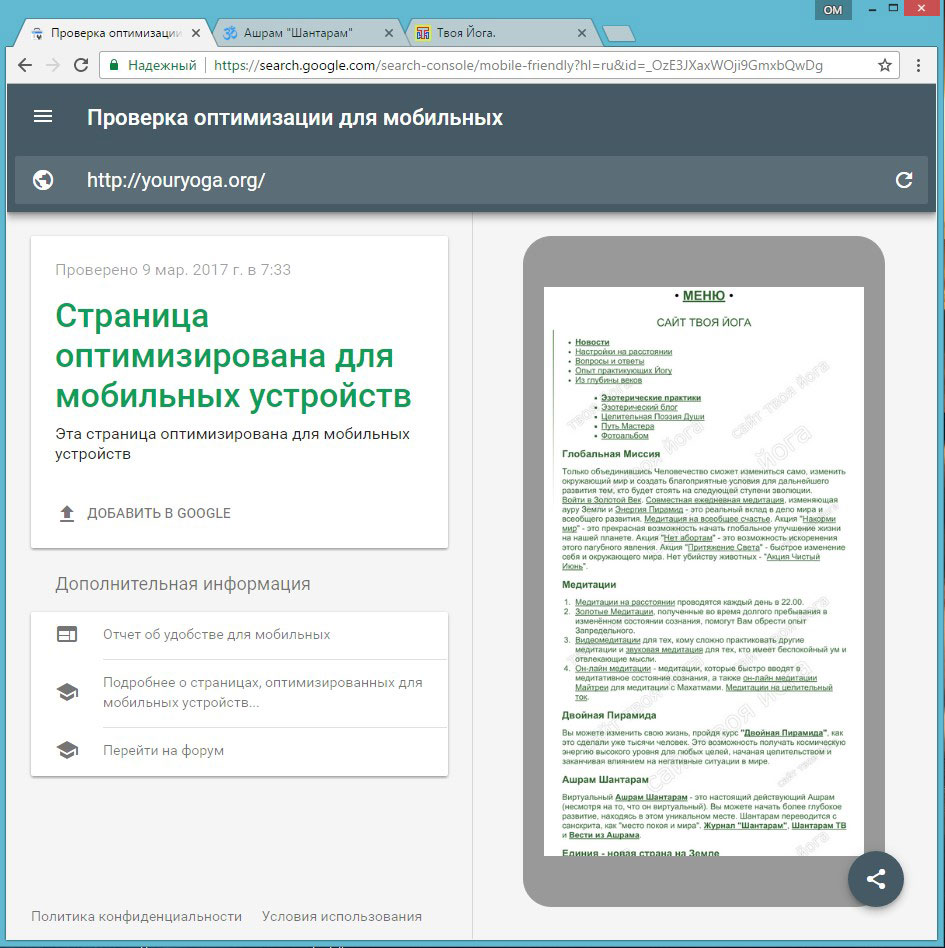Viewport: 945px width, 948px height.
Task: Click Эзотерические практики link
Action: 651,398
